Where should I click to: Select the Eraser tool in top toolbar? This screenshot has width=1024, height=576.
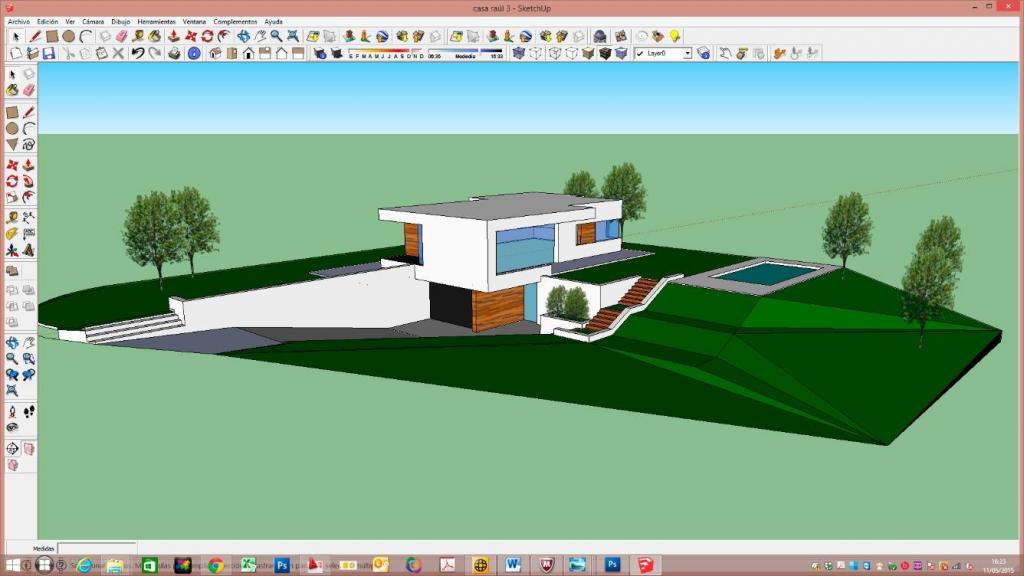pos(120,36)
